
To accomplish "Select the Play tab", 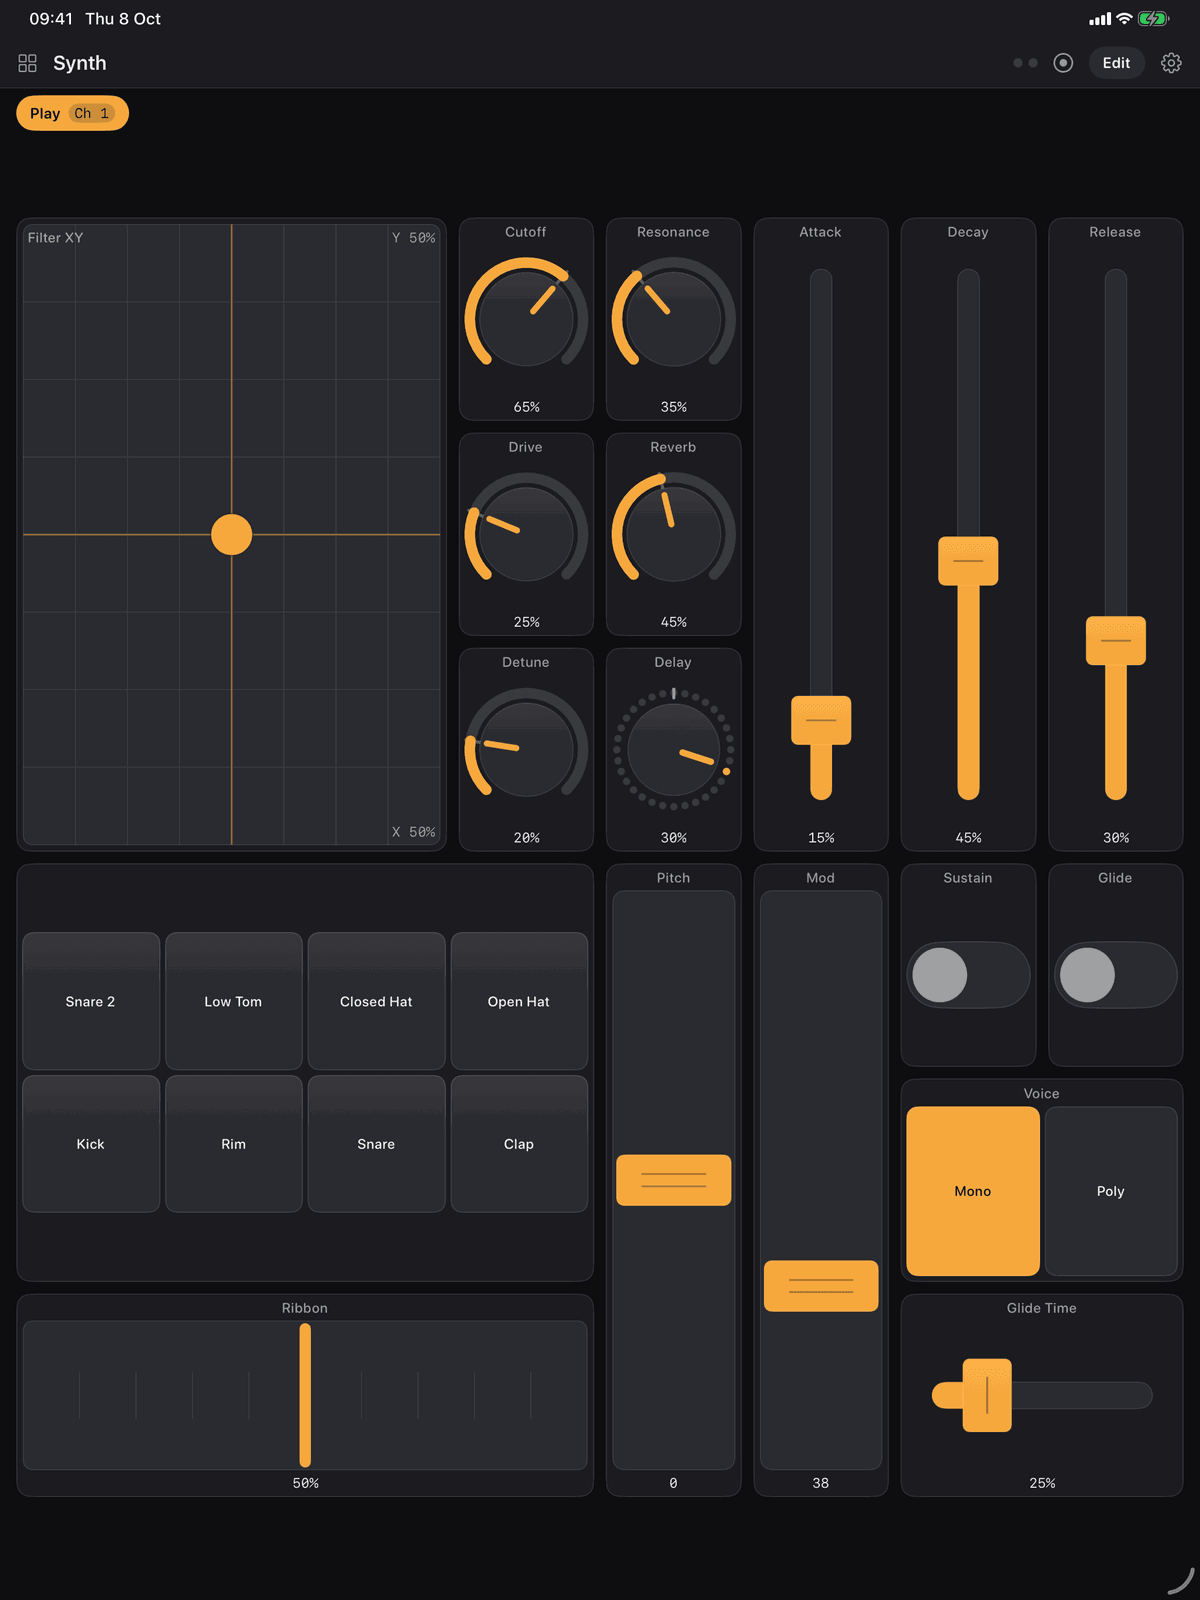I will click(x=72, y=113).
